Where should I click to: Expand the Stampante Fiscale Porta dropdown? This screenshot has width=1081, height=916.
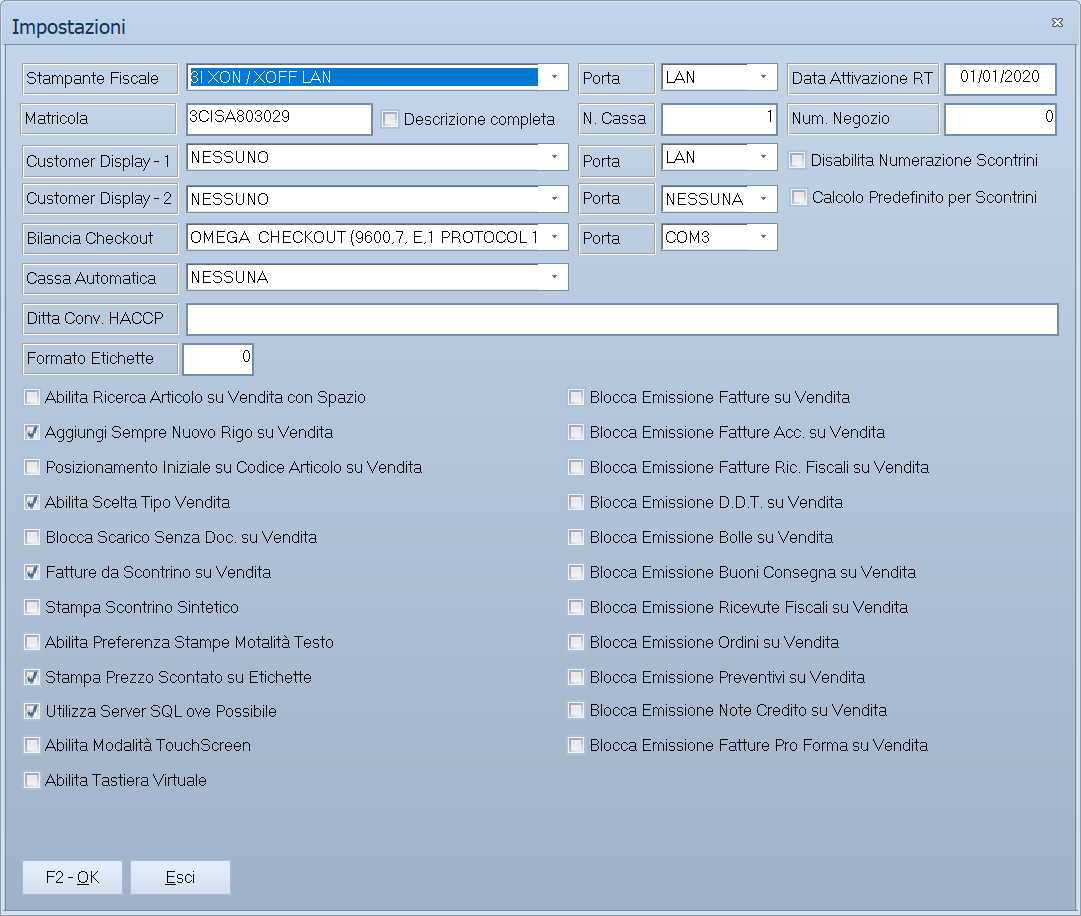pos(763,77)
